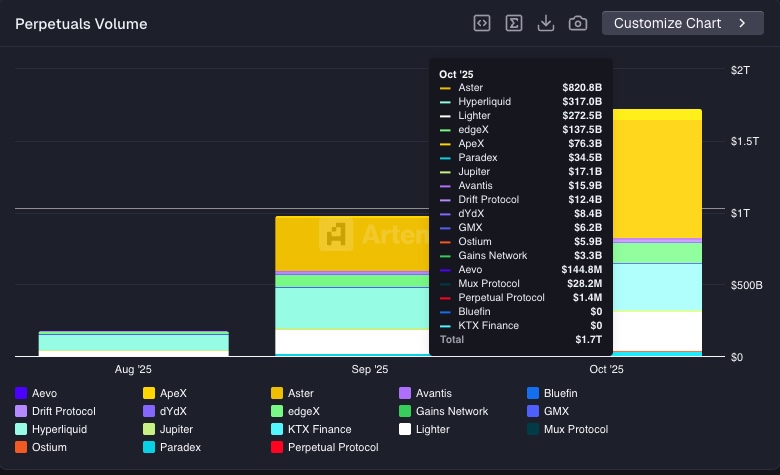This screenshot has width=780, height=475.
Task: Hide the Drift Protocol series
Action: (63, 411)
